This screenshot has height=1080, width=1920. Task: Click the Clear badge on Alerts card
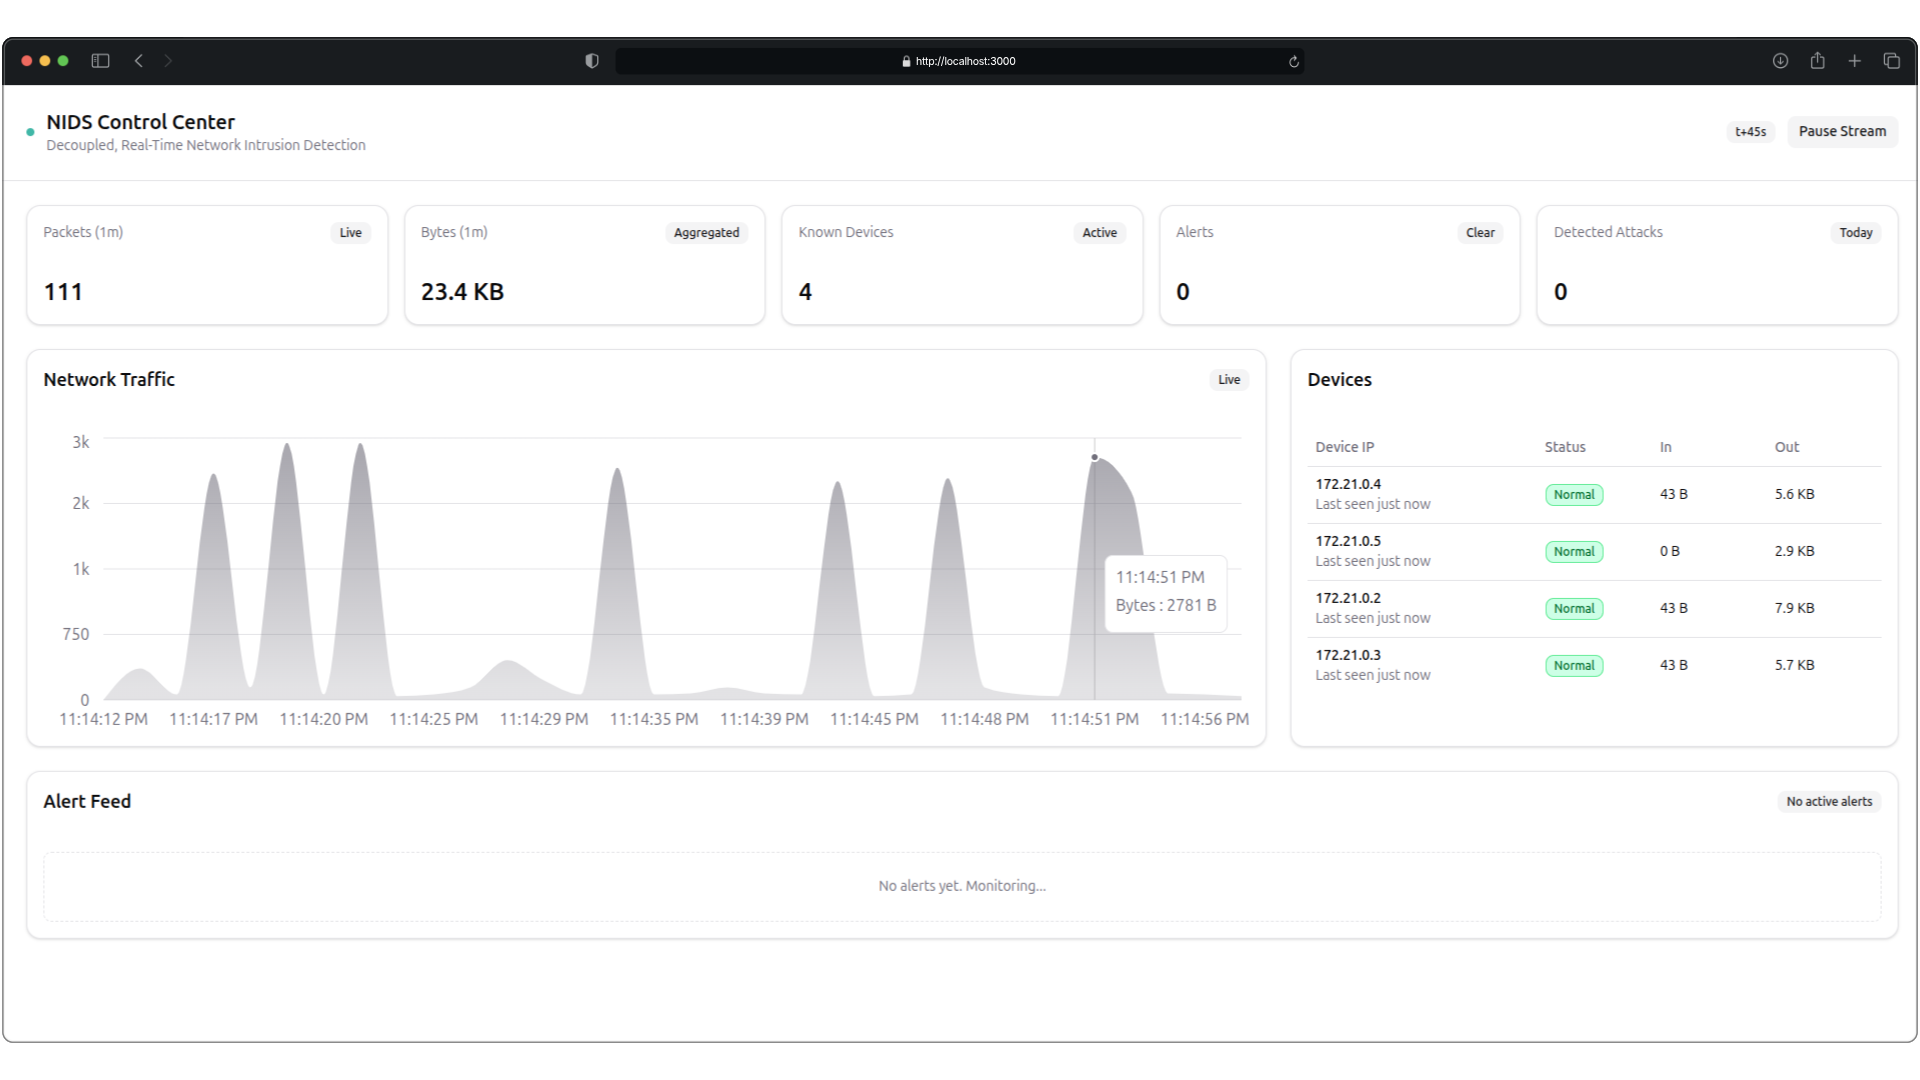(x=1480, y=233)
